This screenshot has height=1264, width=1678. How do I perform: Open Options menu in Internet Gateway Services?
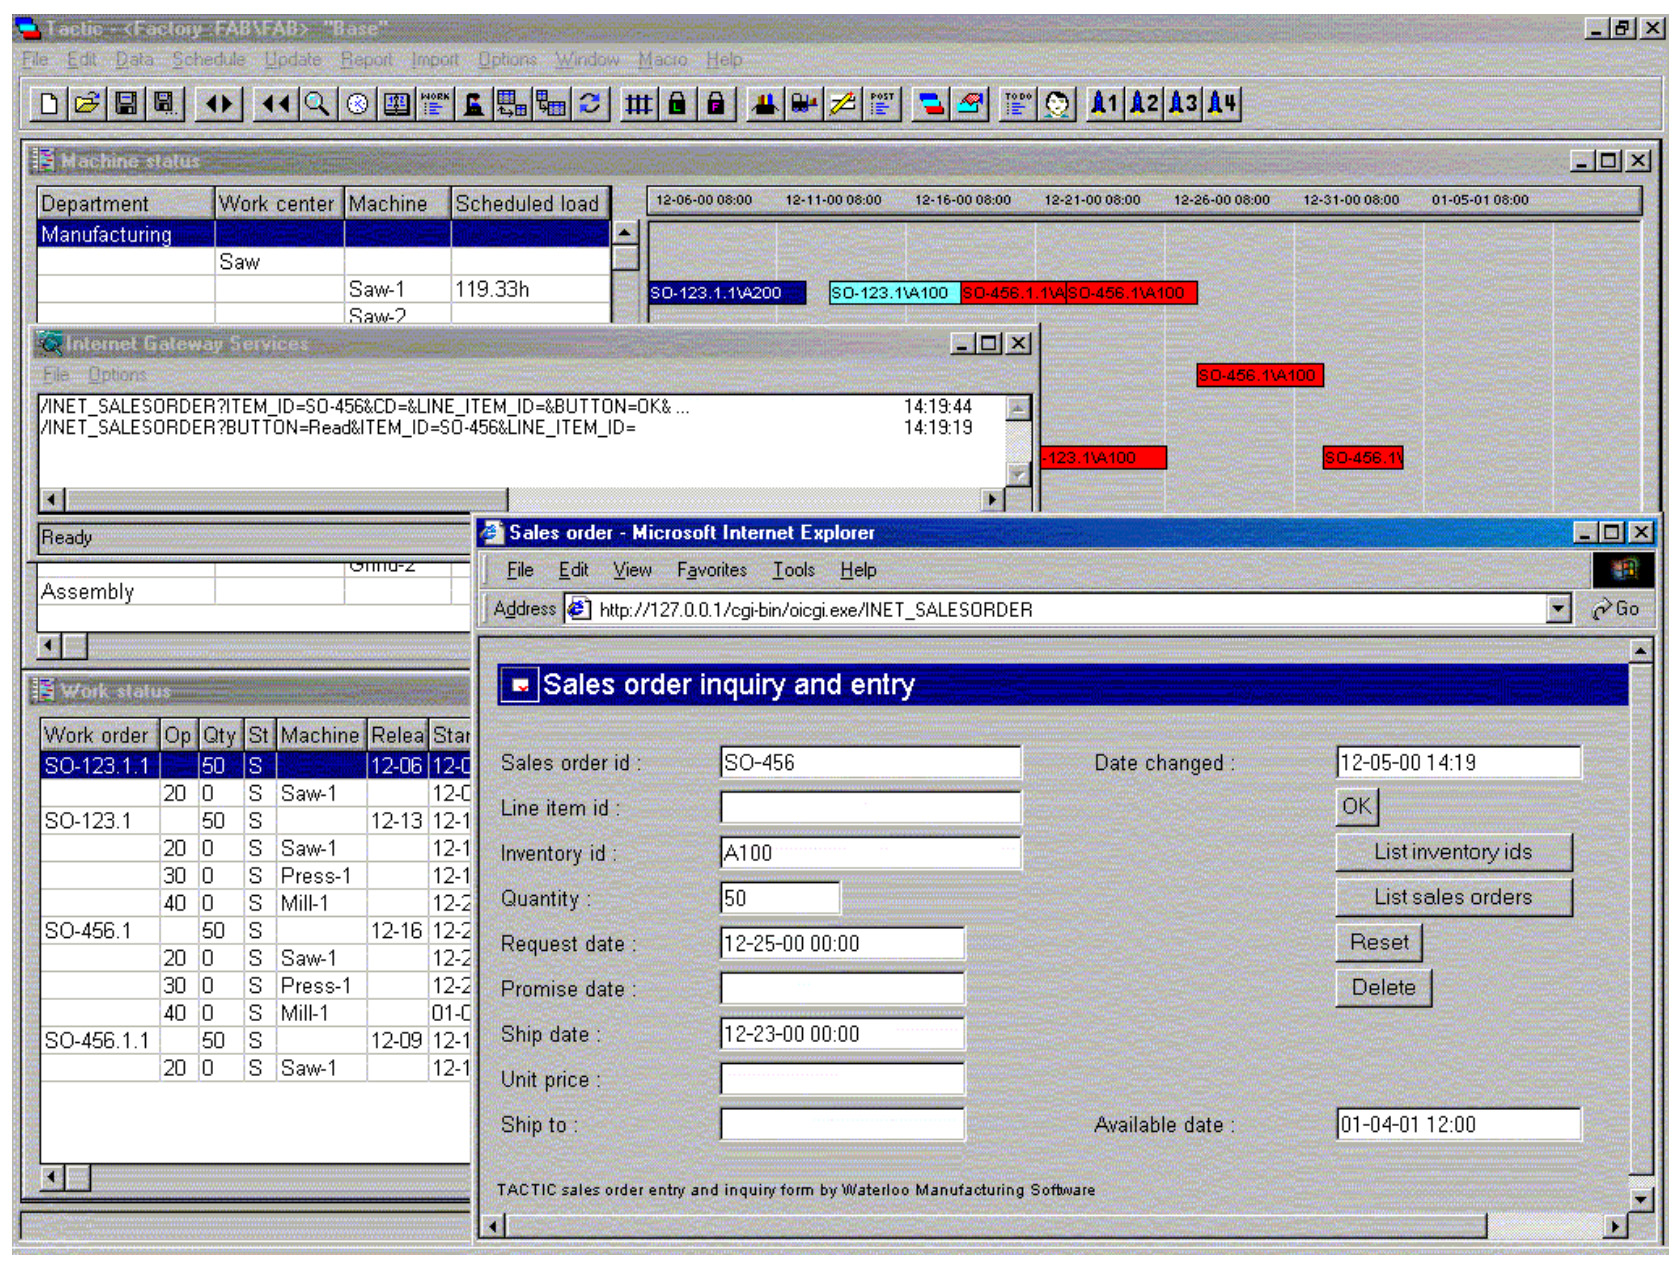(x=117, y=374)
